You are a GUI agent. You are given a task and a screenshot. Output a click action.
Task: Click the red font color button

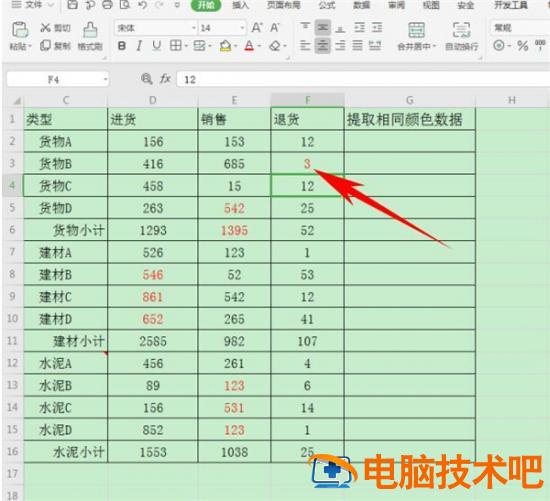pyautogui.click(x=249, y=46)
